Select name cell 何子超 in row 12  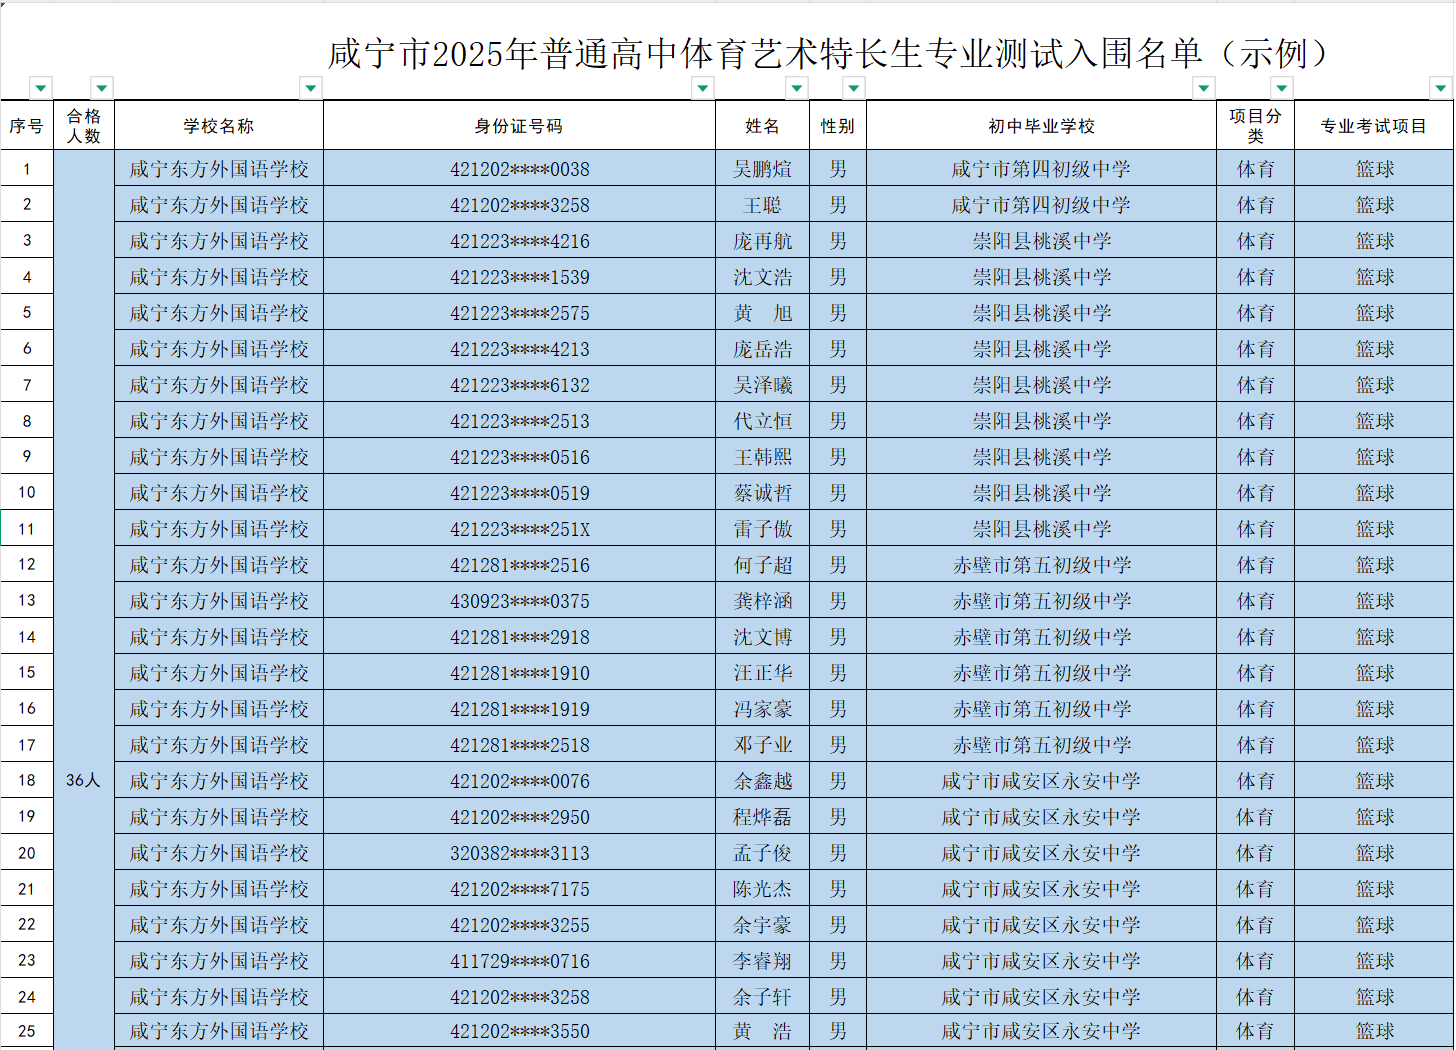click(x=762, y=565)
